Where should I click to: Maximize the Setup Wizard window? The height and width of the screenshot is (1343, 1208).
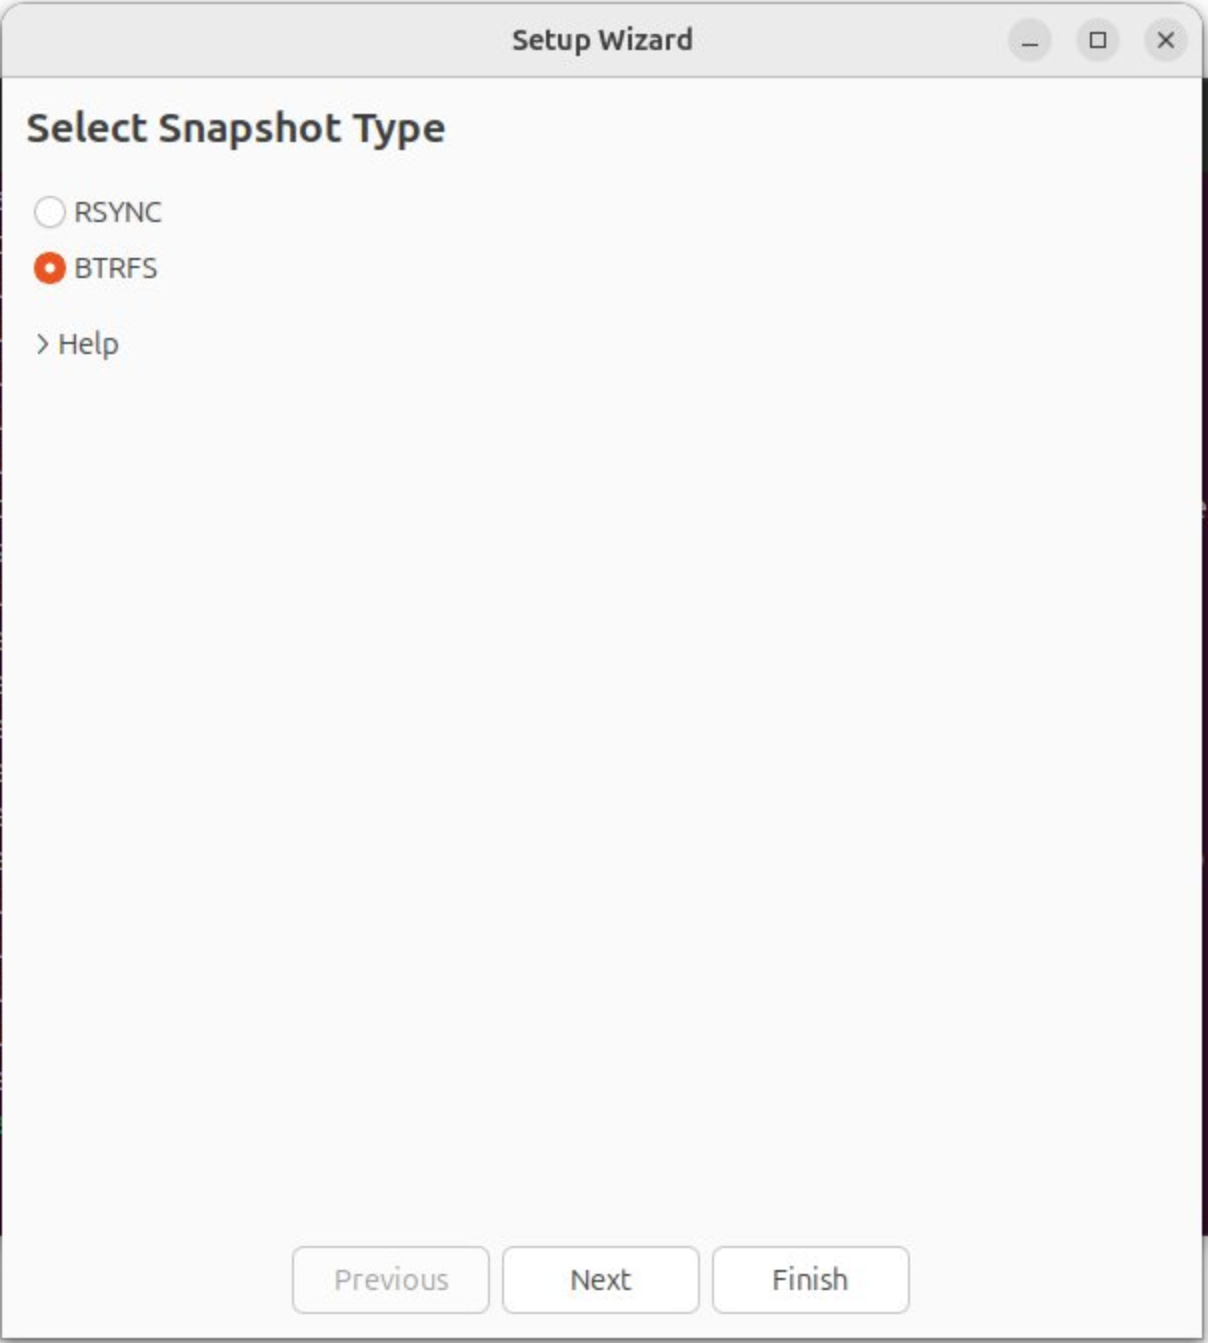click(1097, 41)
